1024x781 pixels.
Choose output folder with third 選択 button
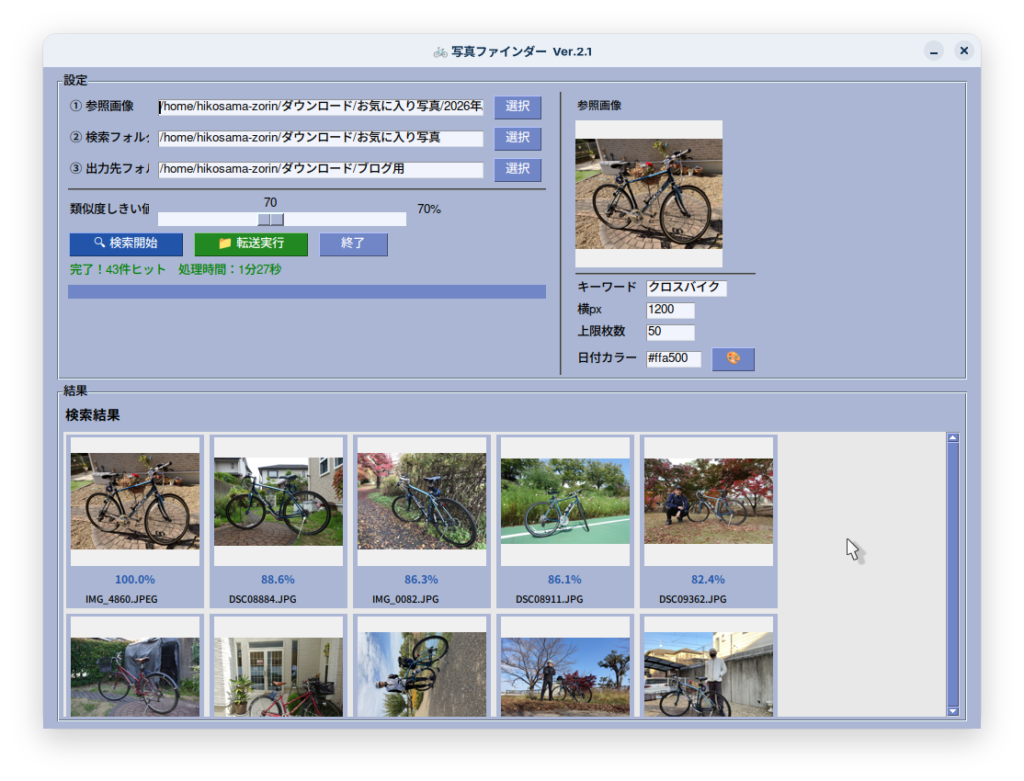click(517, 169)
